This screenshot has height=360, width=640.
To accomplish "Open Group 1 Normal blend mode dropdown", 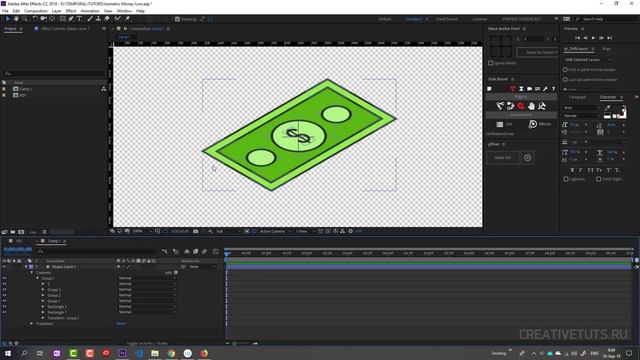I will point(147,278).
